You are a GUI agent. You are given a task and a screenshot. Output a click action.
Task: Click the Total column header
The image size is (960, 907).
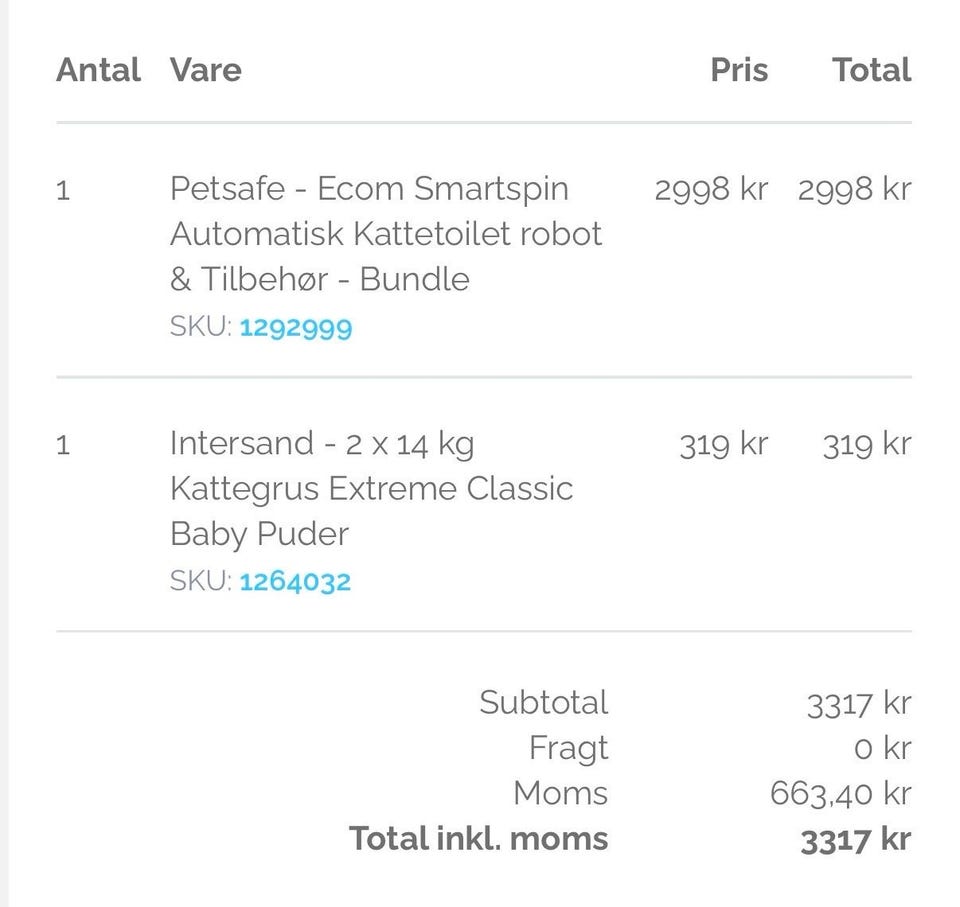pos(871,70)
